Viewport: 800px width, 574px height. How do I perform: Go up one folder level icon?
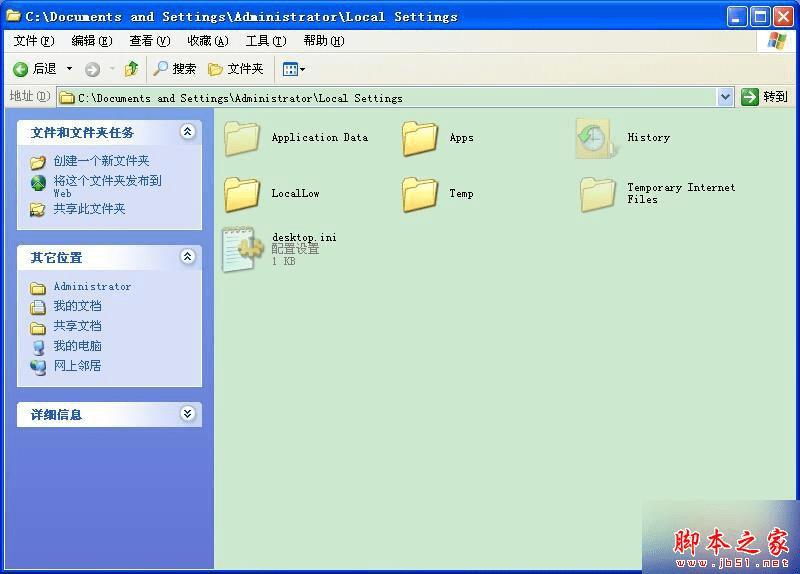[131, 69]
